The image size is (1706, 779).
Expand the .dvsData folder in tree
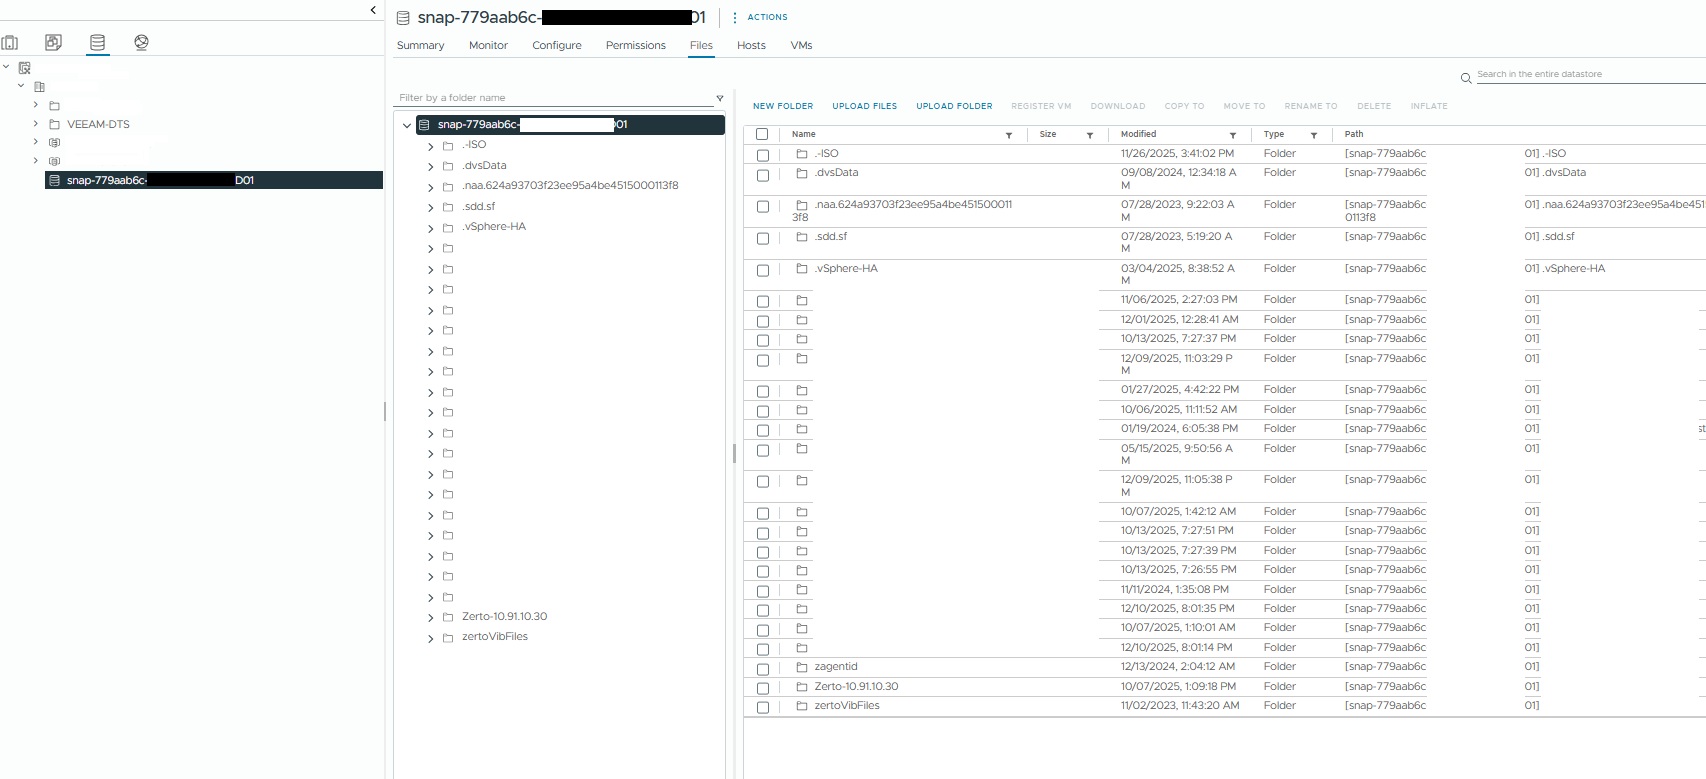[x=431, y=167]
